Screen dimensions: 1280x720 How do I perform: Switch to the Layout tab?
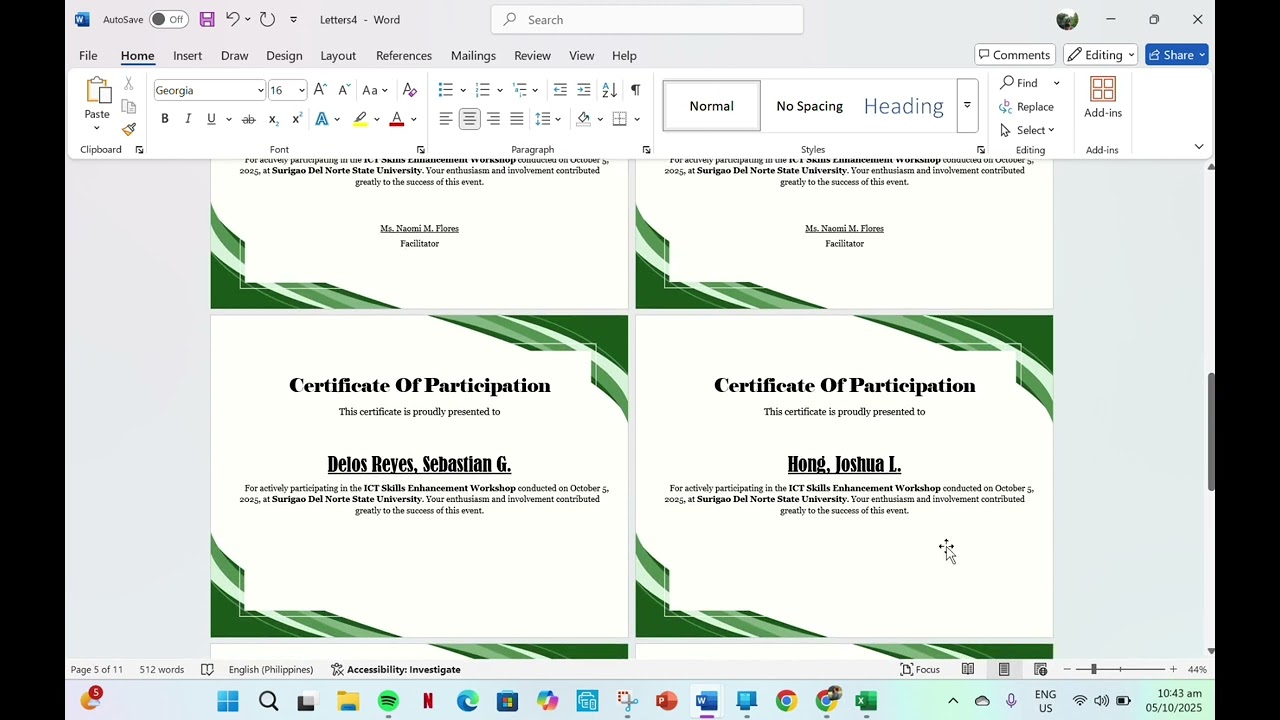pos(338,56)
